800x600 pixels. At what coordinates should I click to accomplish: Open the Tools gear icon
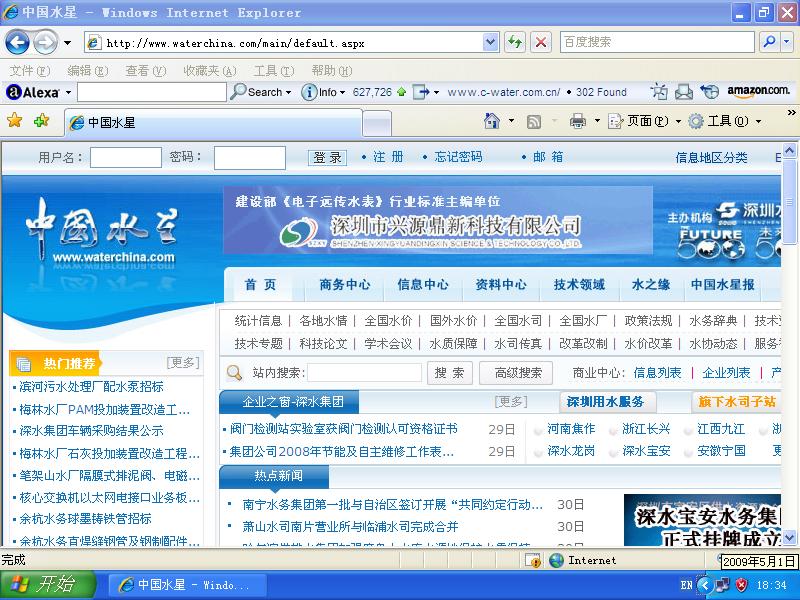click(x=696, y=121)
